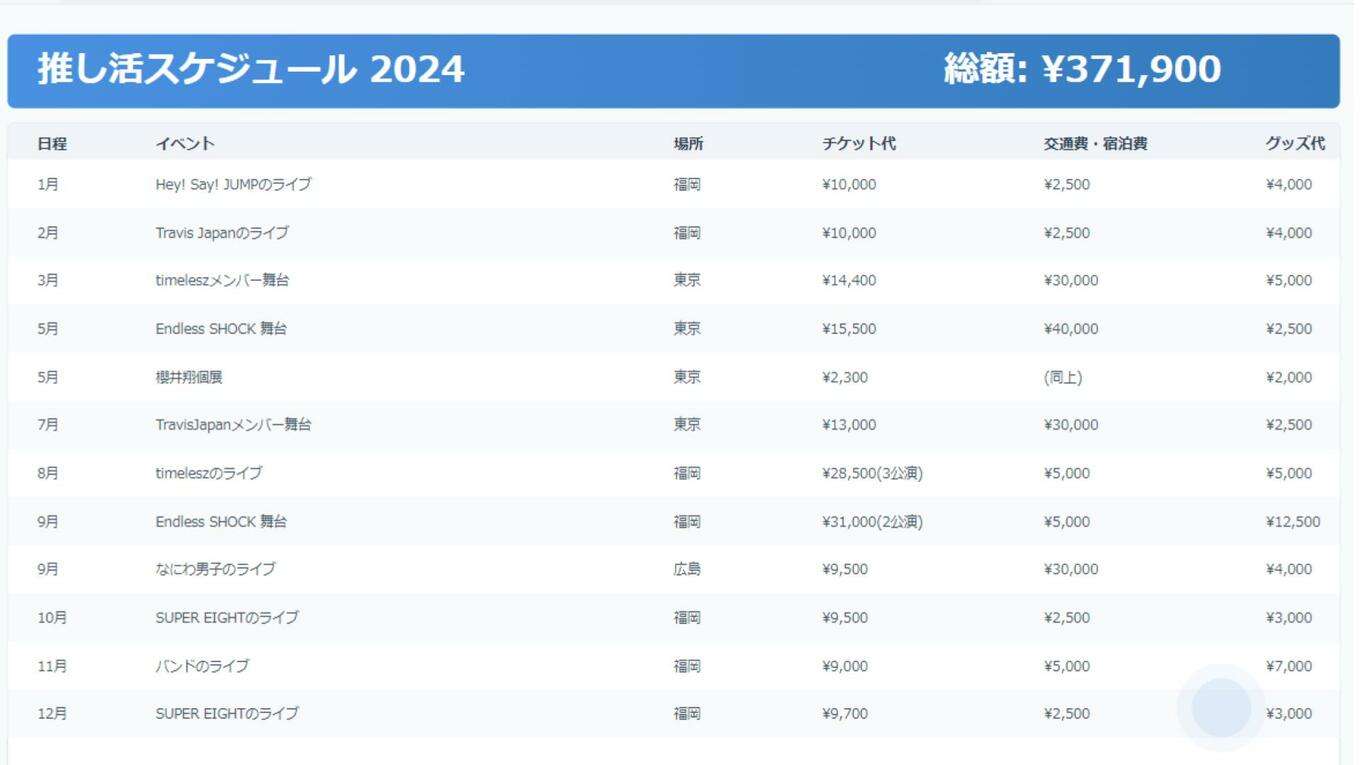
Task: Select the ¥15,500 ticket price
Action: (x=849, y=329)
